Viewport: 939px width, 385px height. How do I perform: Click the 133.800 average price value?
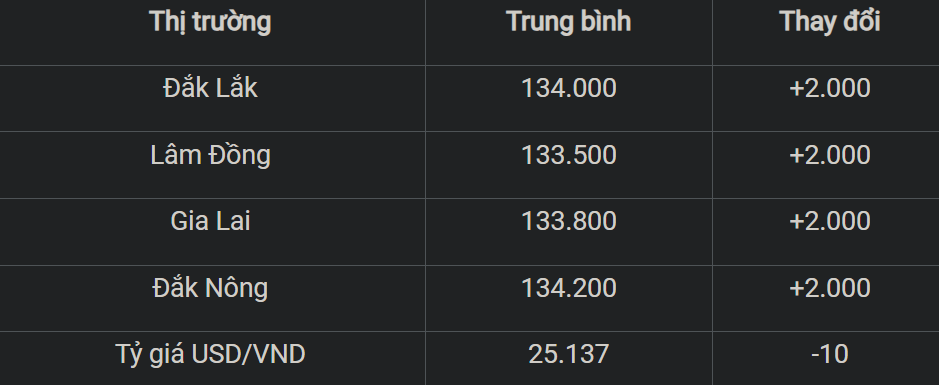[x=568, y=221]
